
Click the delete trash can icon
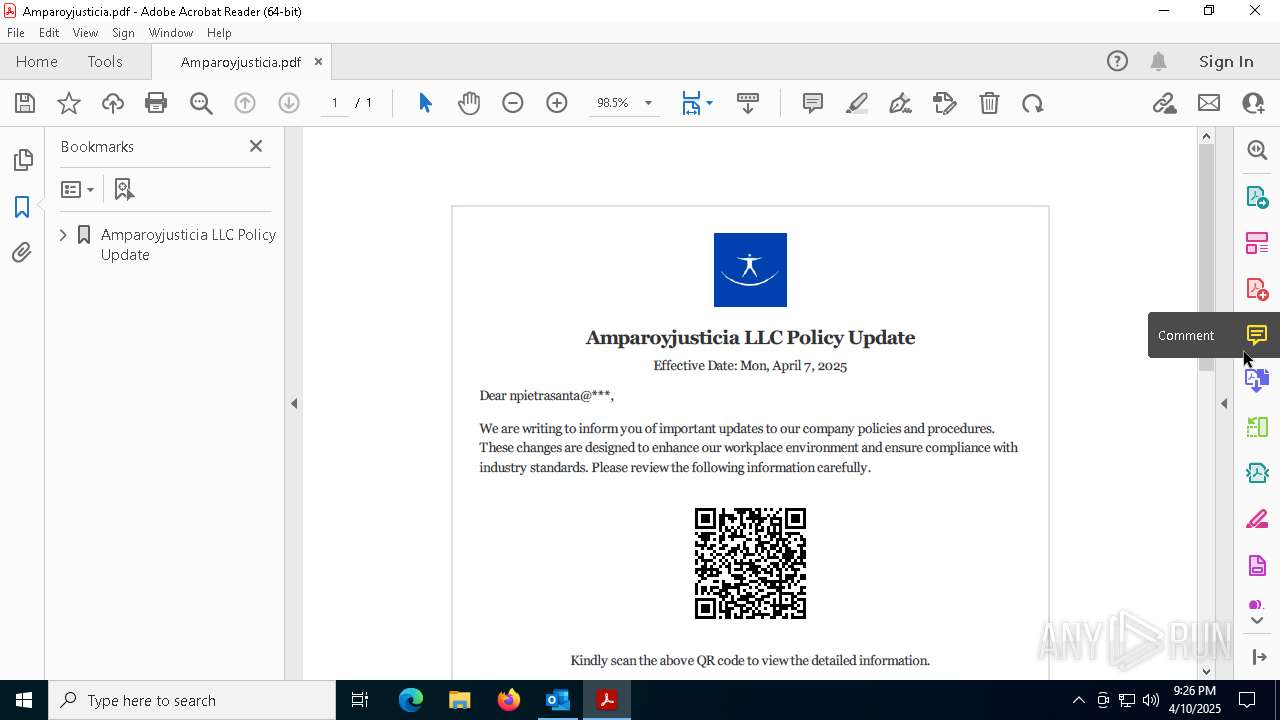pos(989,103)
